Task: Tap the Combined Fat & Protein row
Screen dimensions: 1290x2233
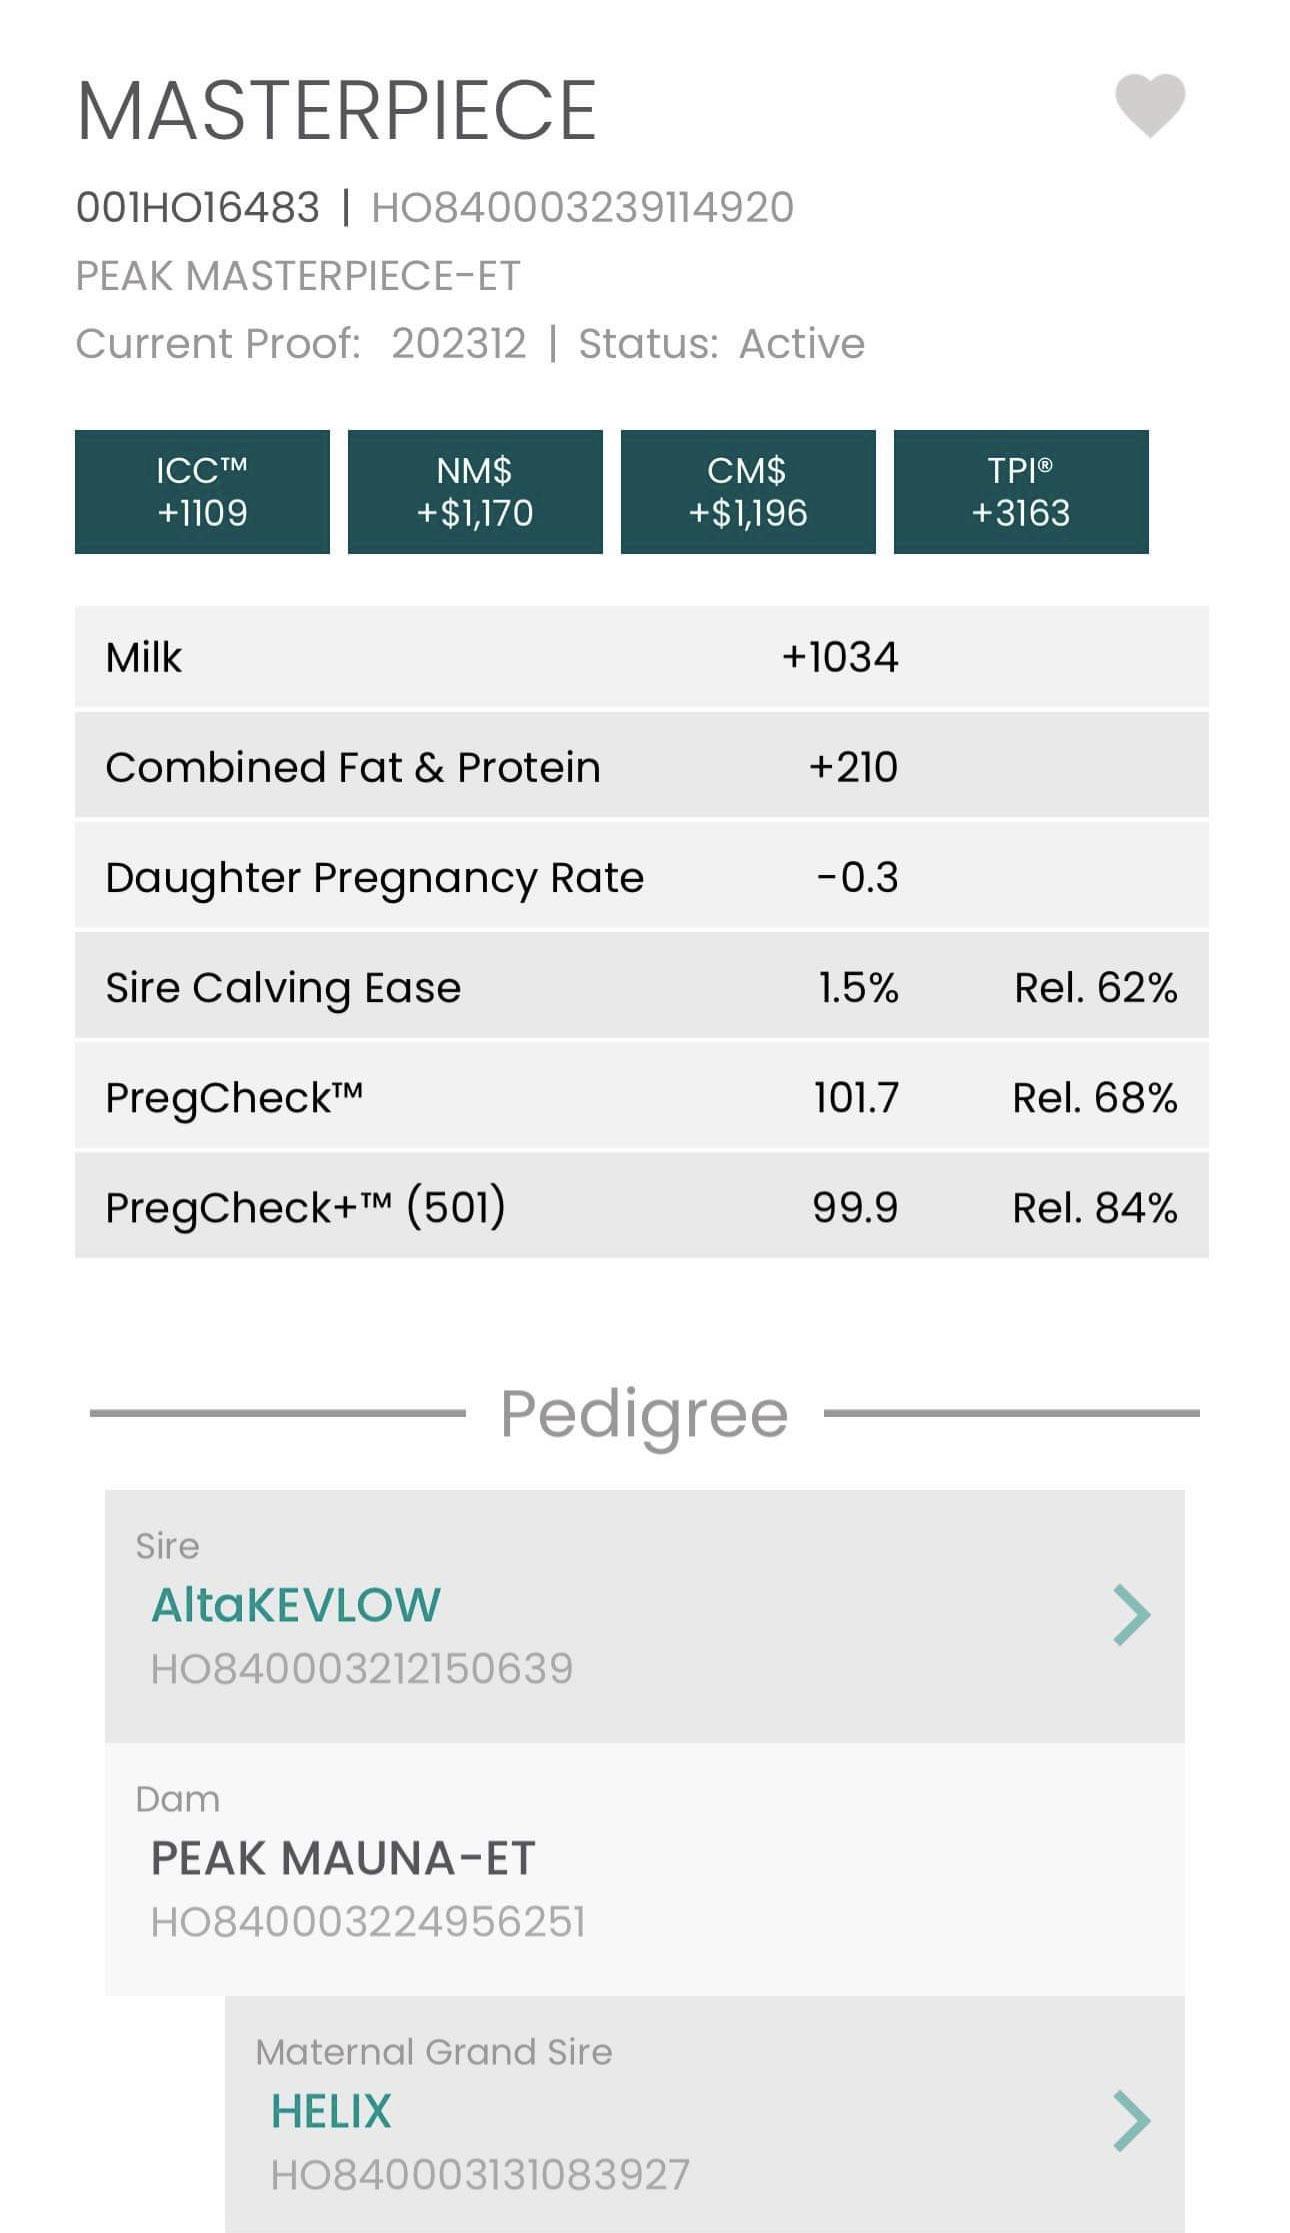Action: pyautogui.click(x=641, y=767)
